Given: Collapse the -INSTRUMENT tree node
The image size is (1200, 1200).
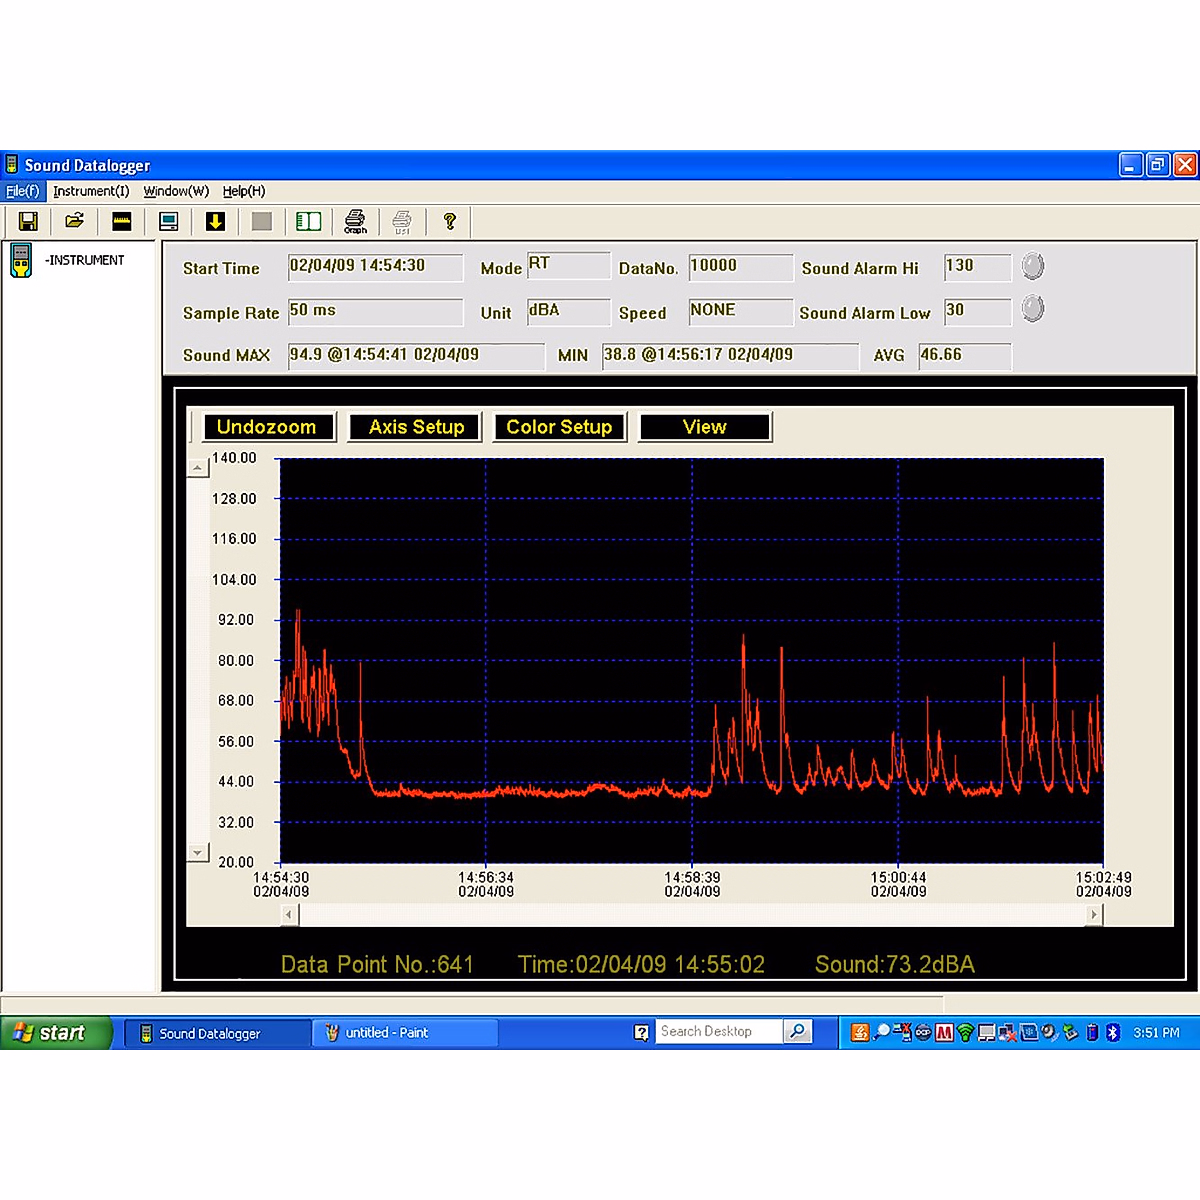Looking at the screenshot, I should coord(21,260).
